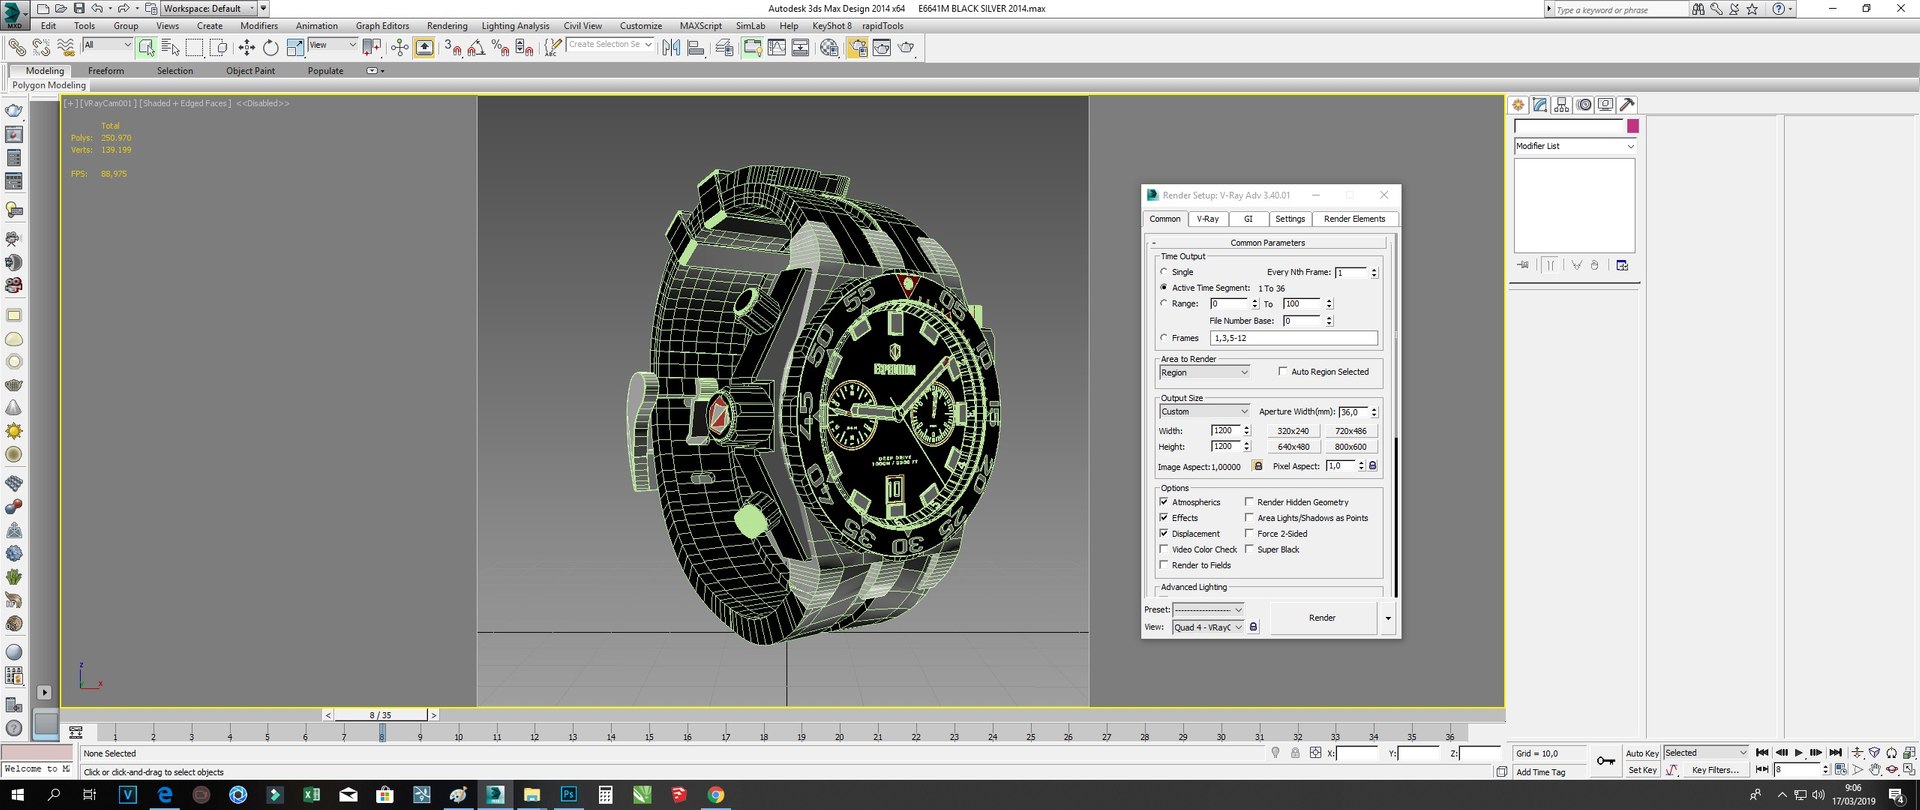The image size is (1920, 810).
Task: Click the large key Set Keys icon
Action: [x=1606, y=761]
